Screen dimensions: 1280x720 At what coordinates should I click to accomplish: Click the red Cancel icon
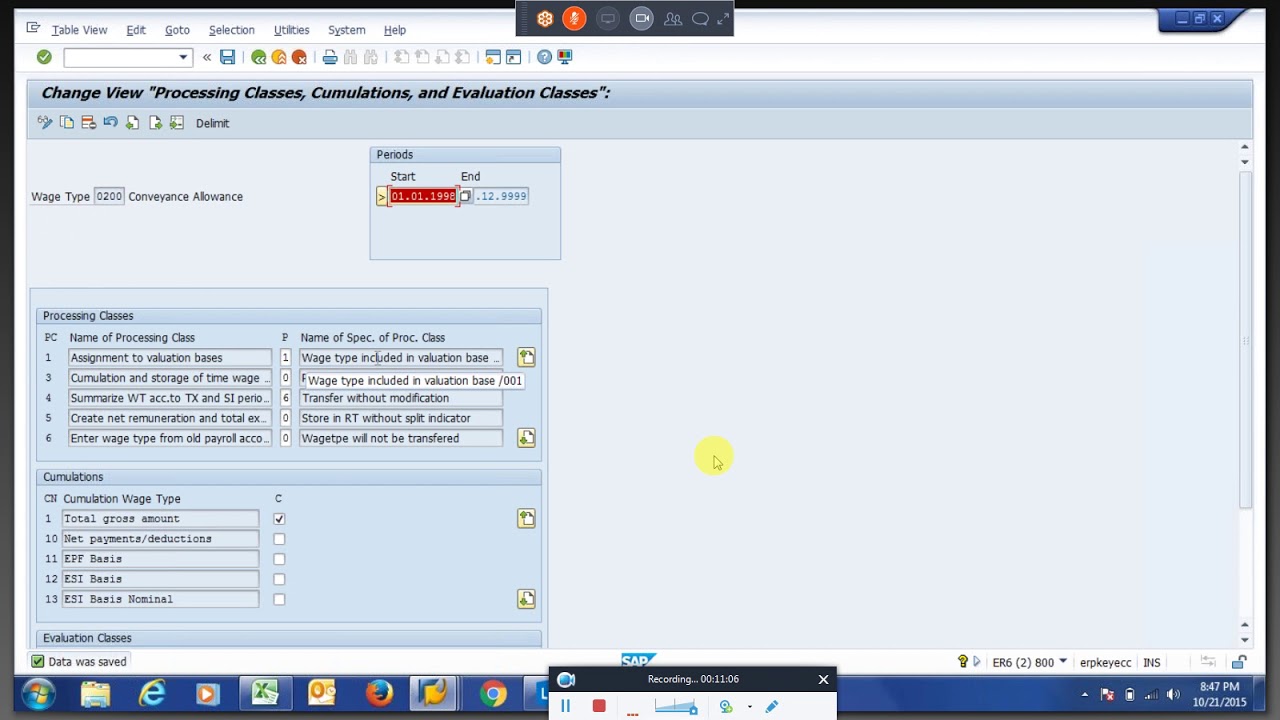[299, 57]
